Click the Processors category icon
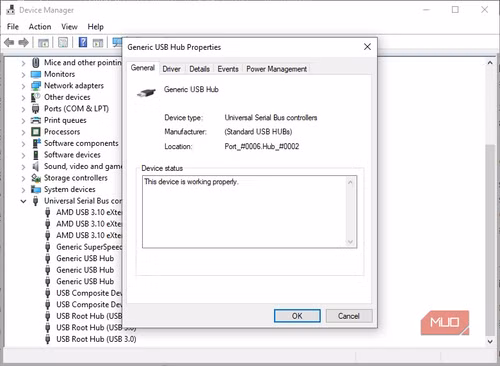The height and width of the screenshot is (366, 500). [36, 132]
